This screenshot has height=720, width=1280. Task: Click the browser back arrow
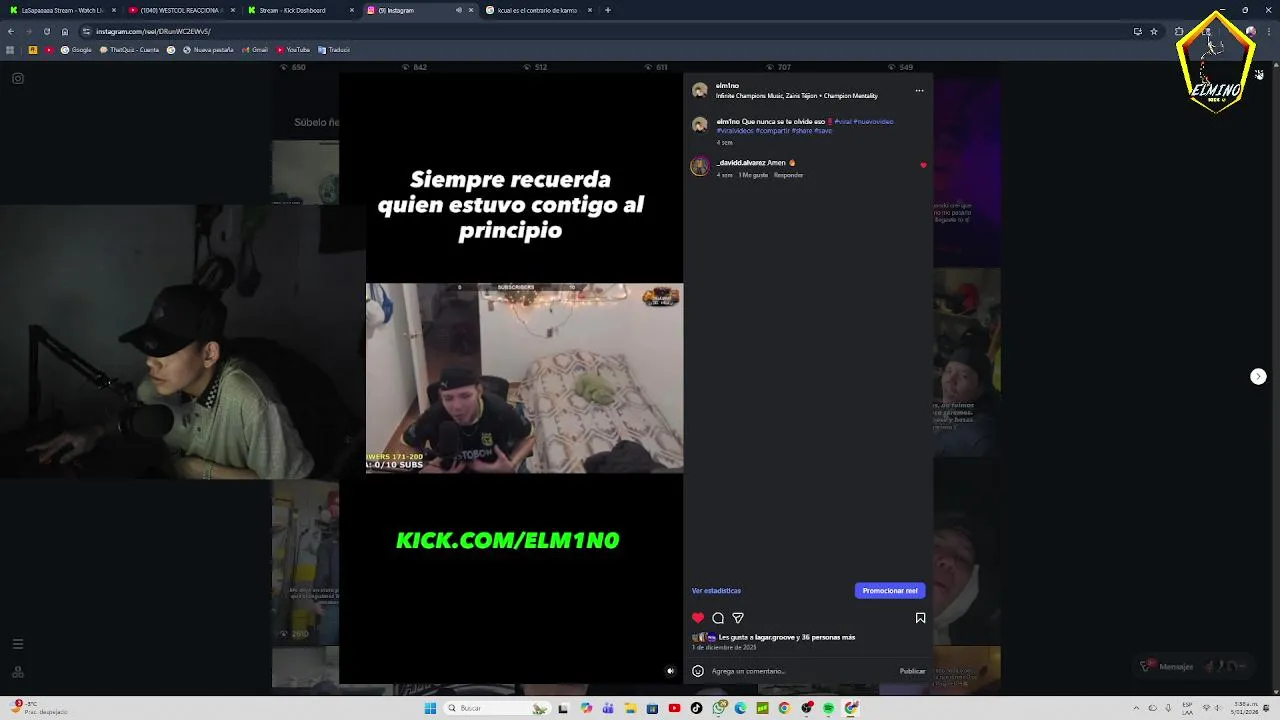(11, 31)
